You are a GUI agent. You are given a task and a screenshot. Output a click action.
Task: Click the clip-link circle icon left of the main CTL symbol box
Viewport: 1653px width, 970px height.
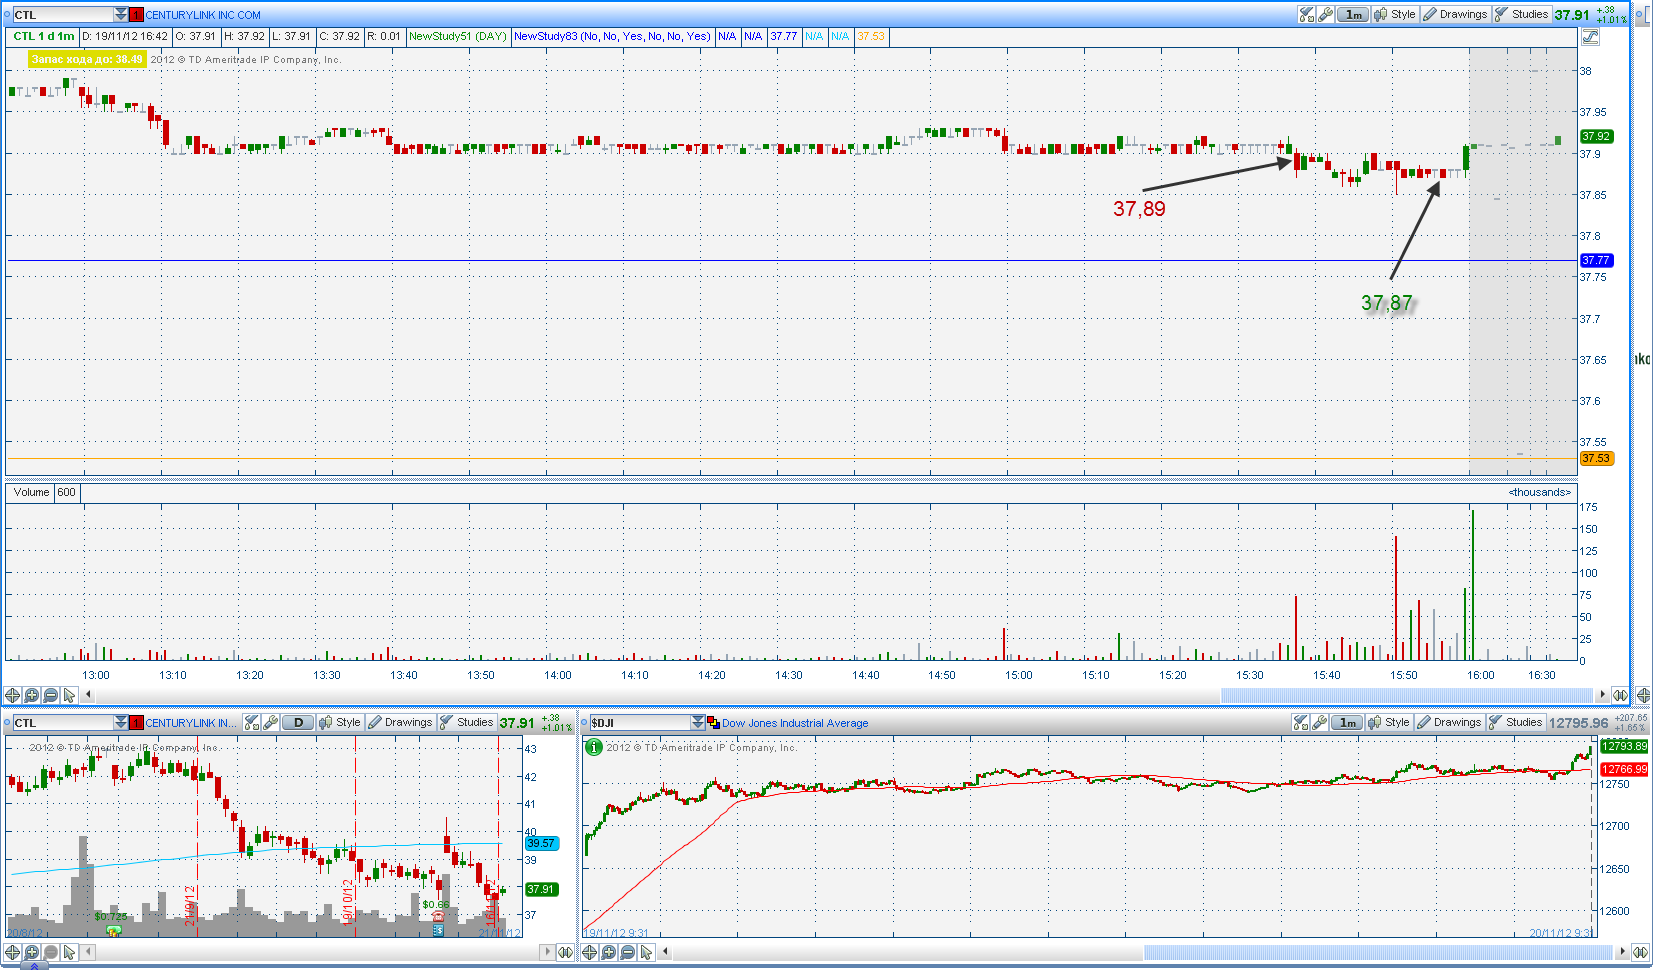click(7, 15)
